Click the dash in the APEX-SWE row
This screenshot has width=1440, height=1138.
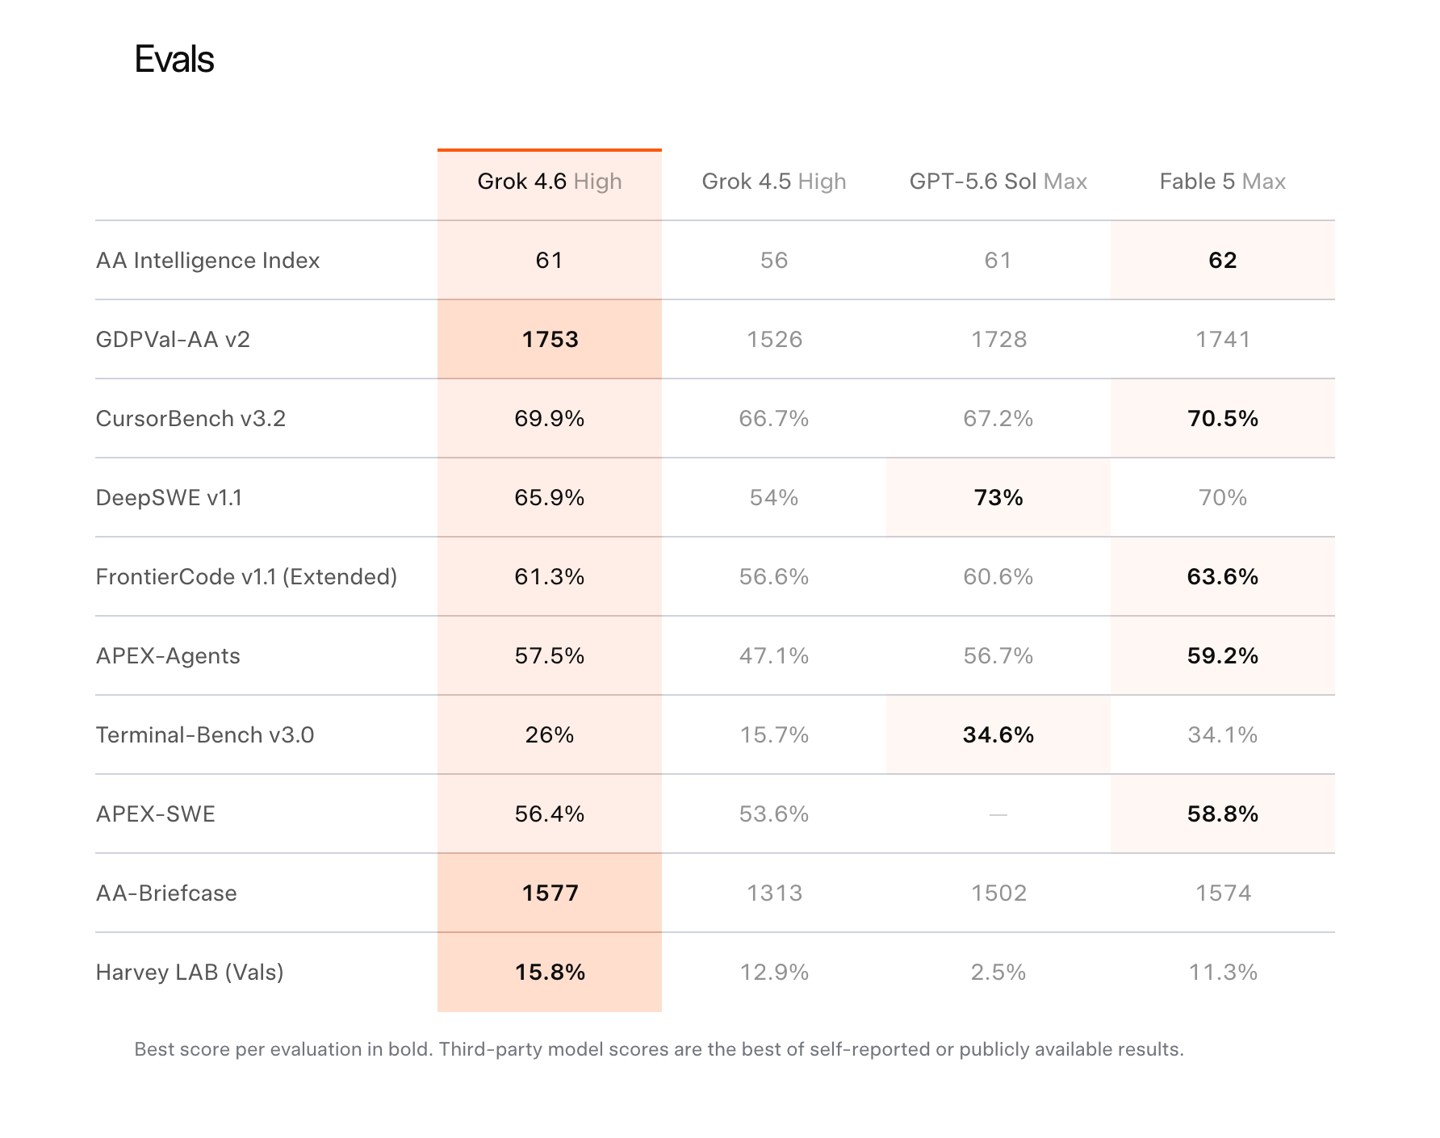point(998,814)
